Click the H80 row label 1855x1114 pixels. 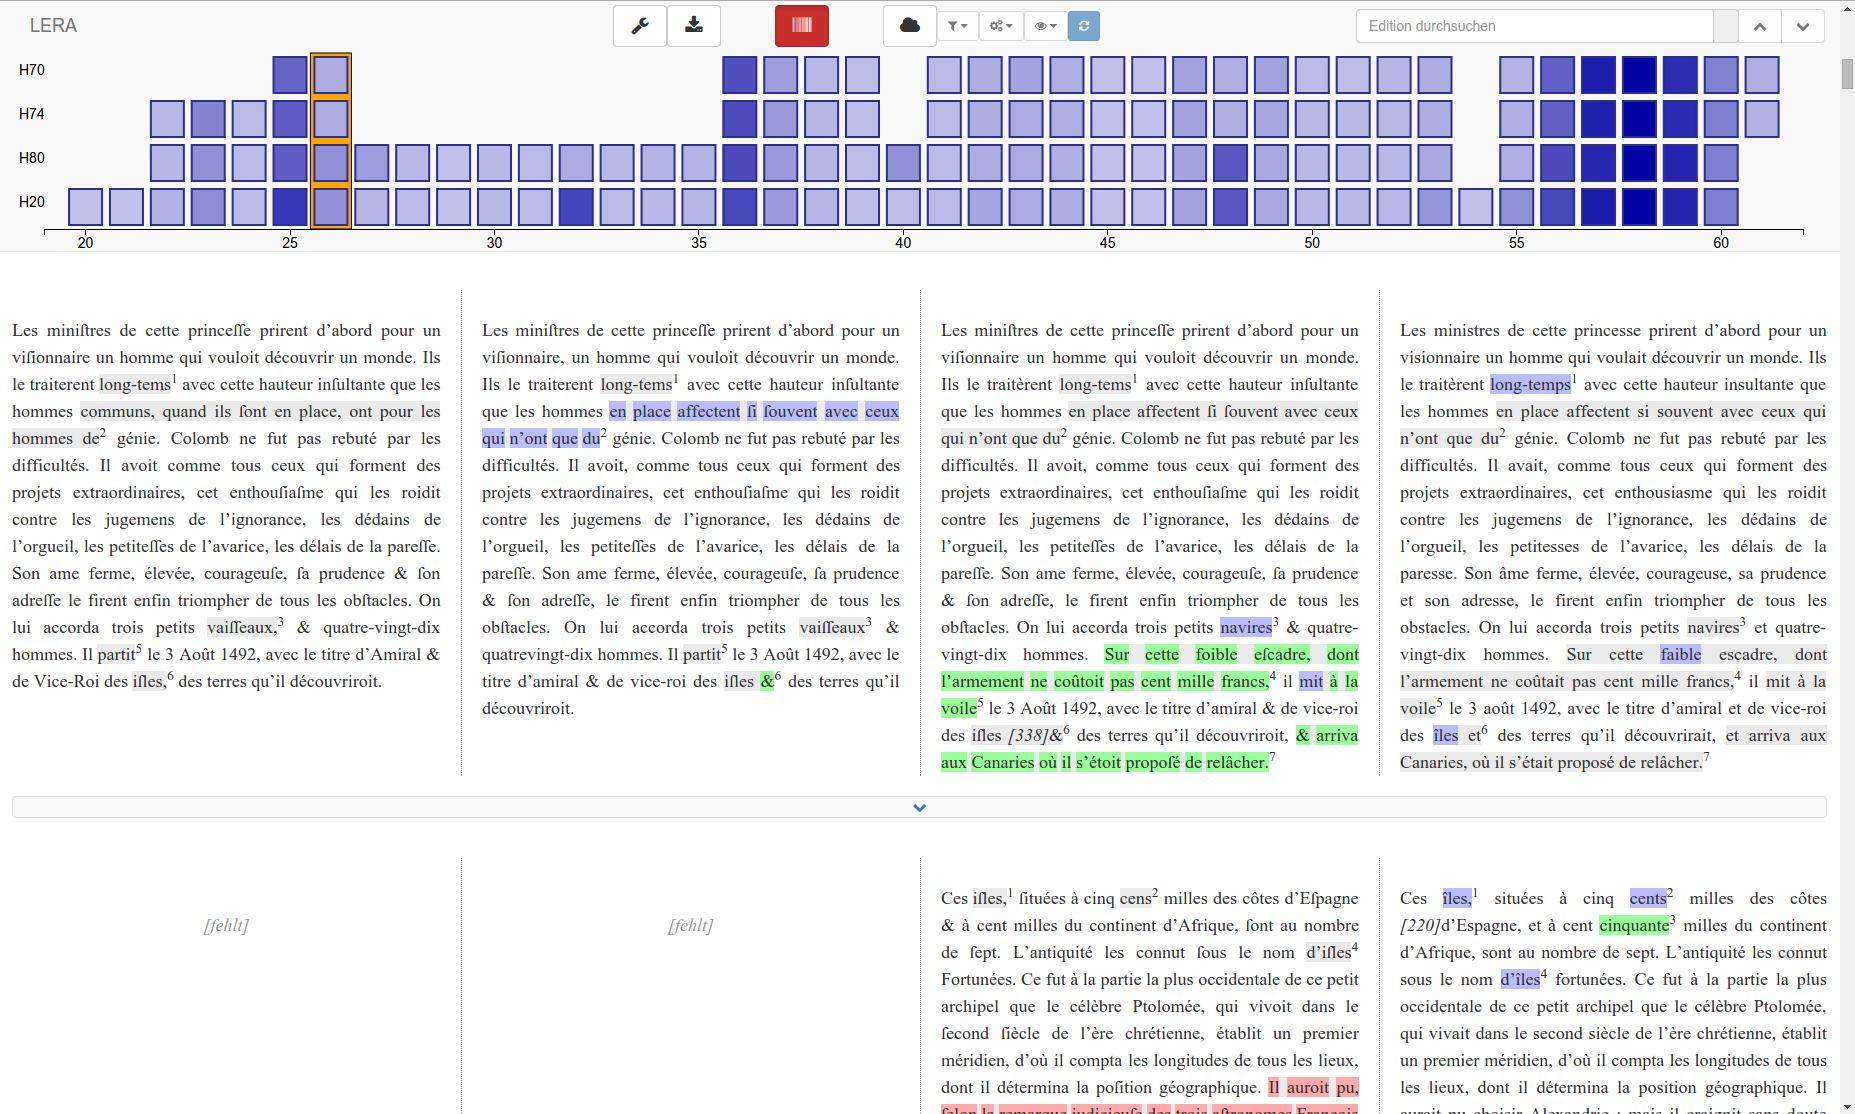pyautogui.click(x=32, y=158)
